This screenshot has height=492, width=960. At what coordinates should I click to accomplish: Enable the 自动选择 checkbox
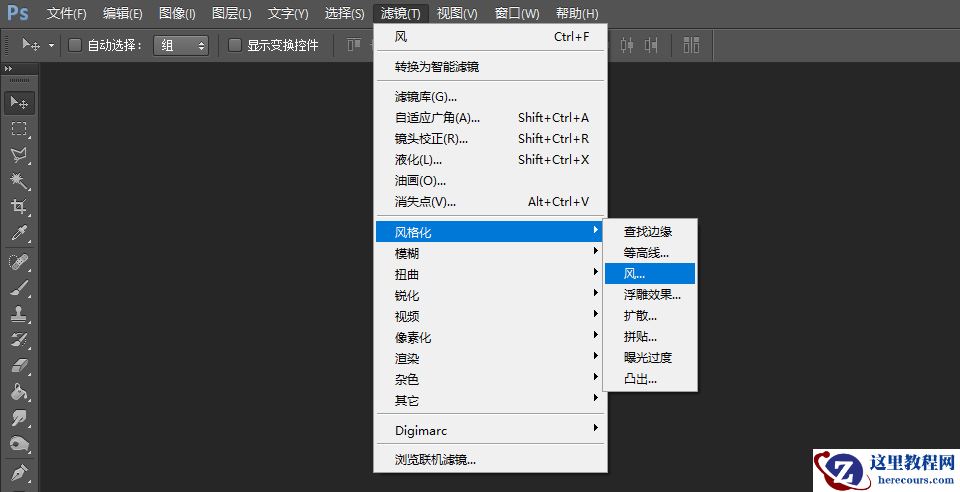tap(75, 45)
